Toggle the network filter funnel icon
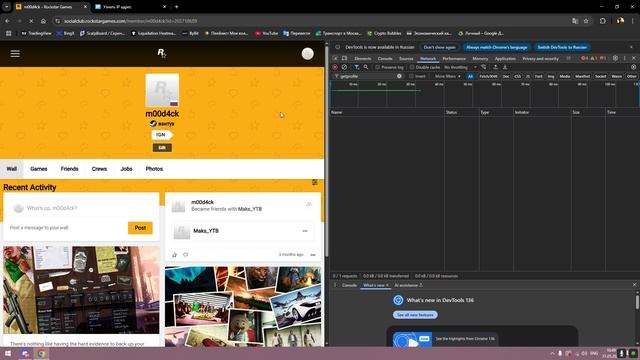Screen dimensions: 640x360 coord(357,67)
